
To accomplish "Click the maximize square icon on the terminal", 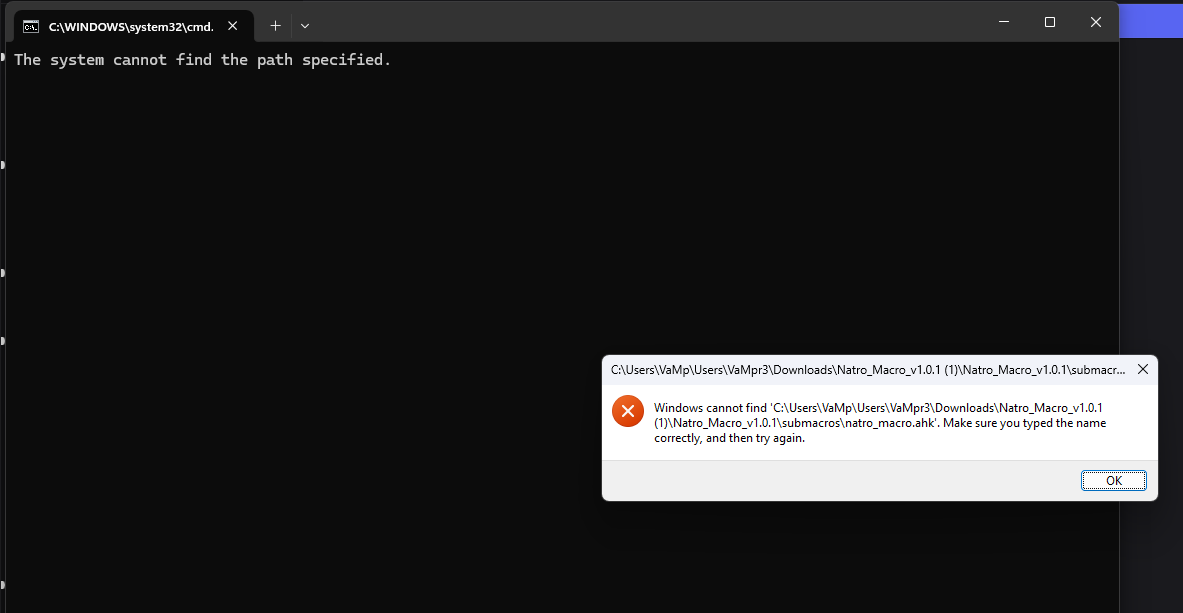I will [x=1049, y=21].
